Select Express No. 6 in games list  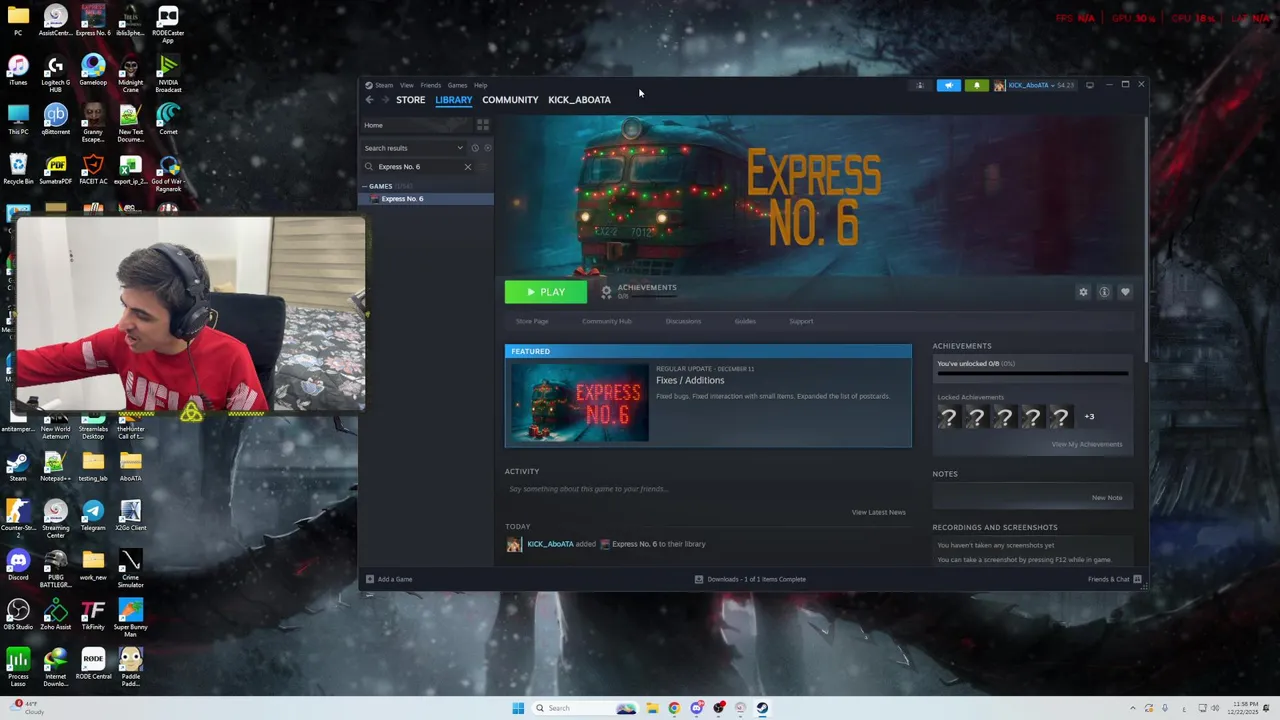427,199
